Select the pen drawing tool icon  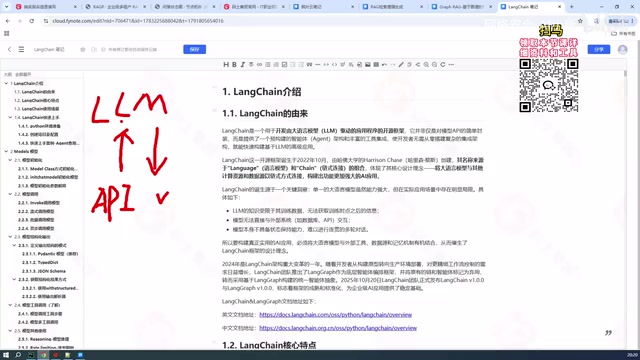point(401,64)
